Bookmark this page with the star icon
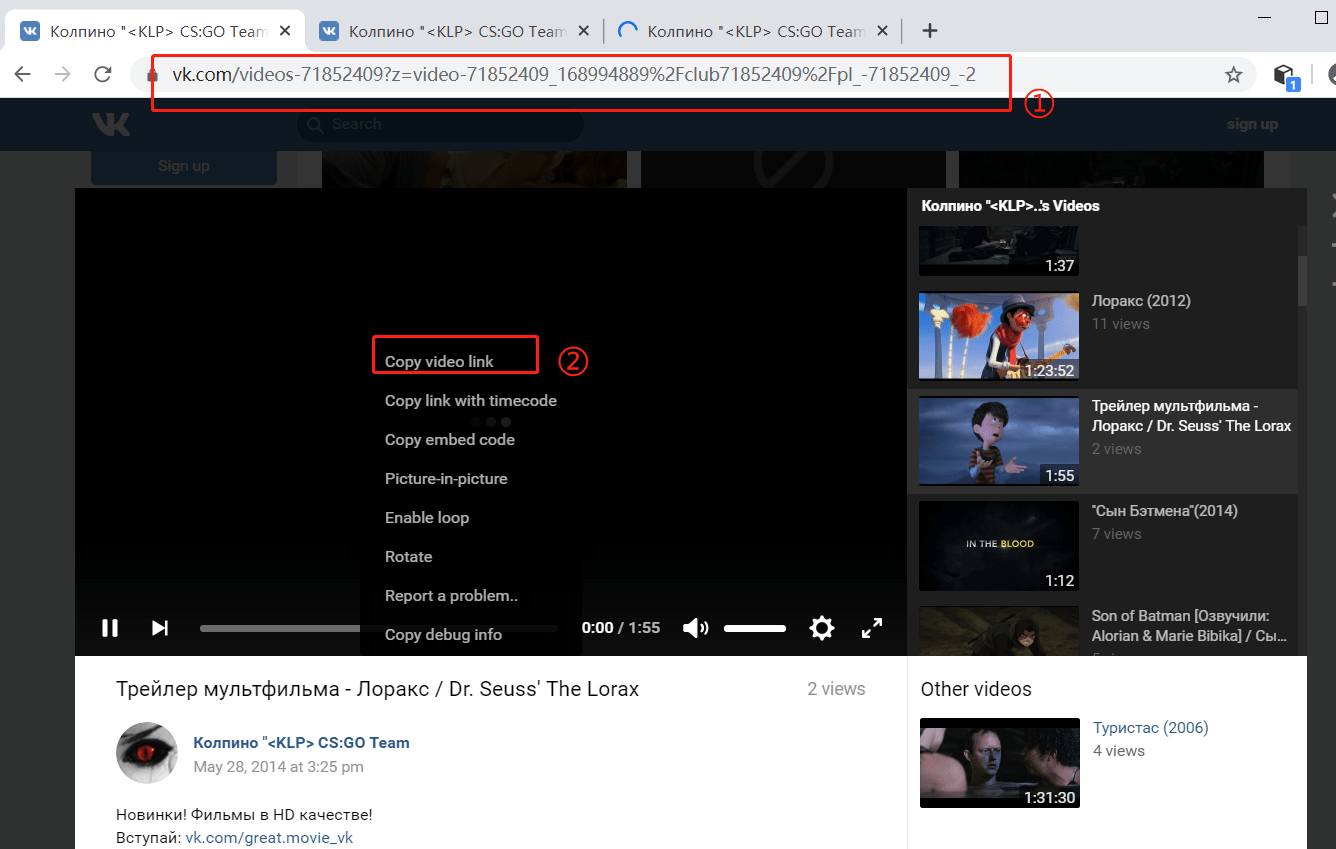The width and height of the screenshot is (1336, 849). 1234,75
